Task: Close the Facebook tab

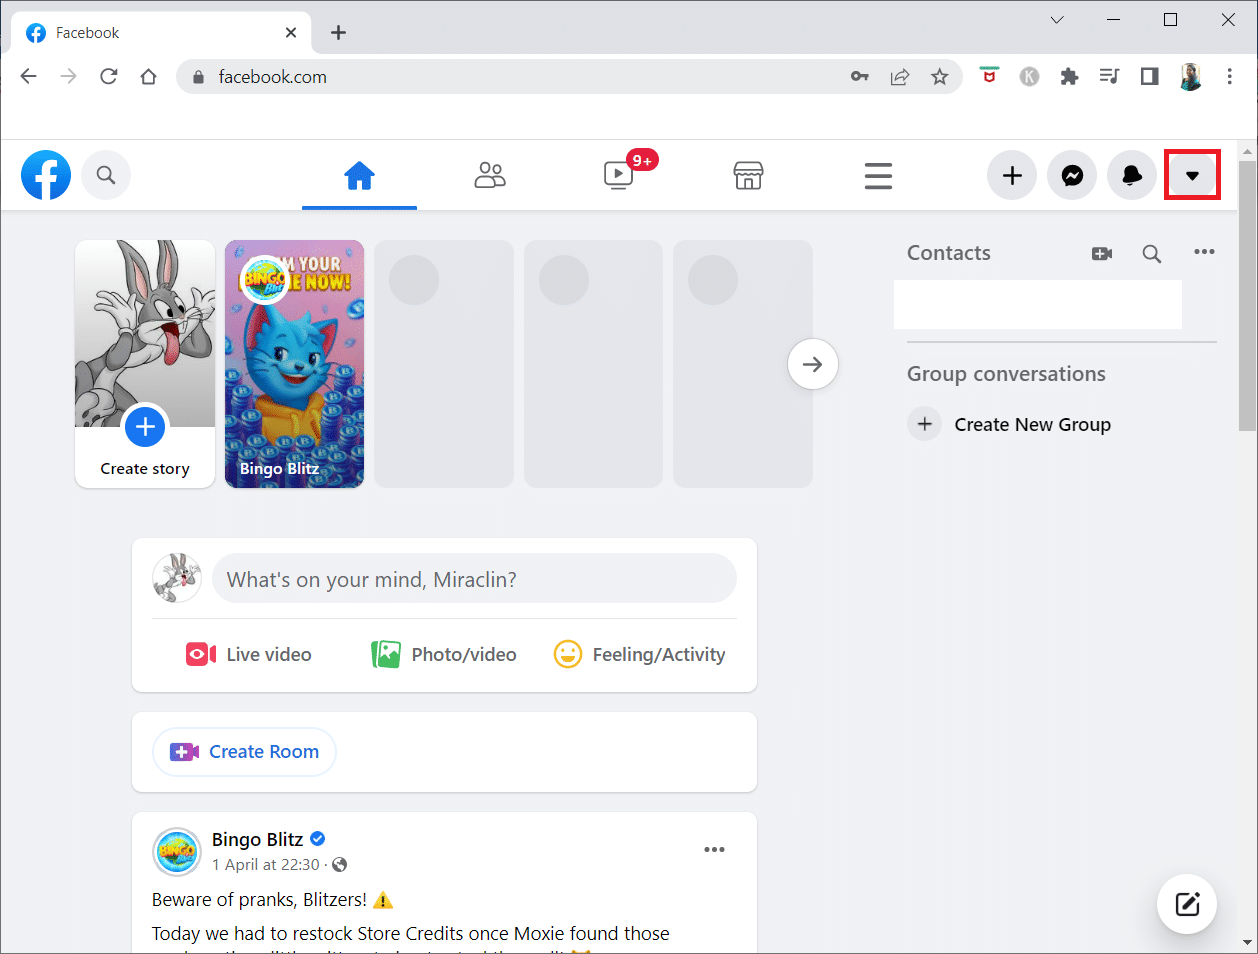Action: tap(290, 32)
